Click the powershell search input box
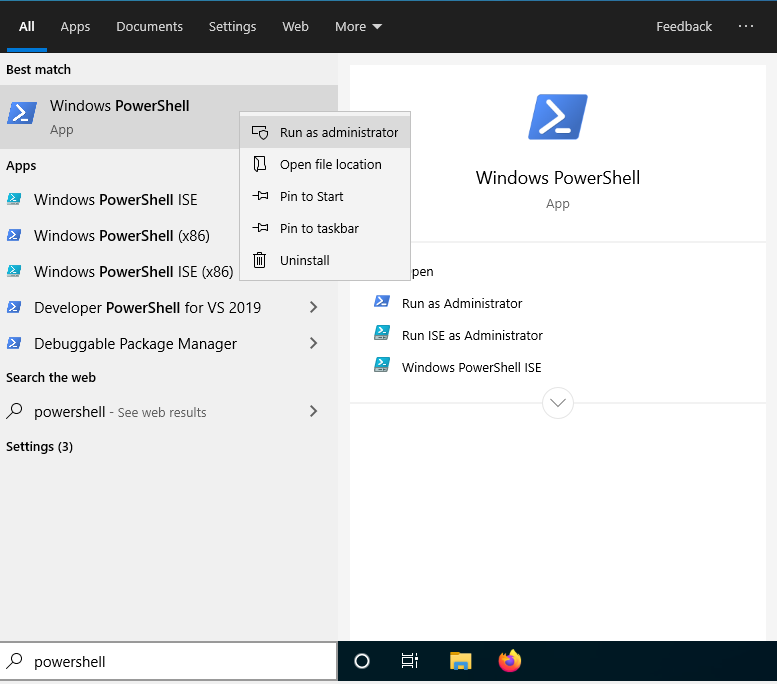The image size is (777, 684). click(x=180, y=661)
